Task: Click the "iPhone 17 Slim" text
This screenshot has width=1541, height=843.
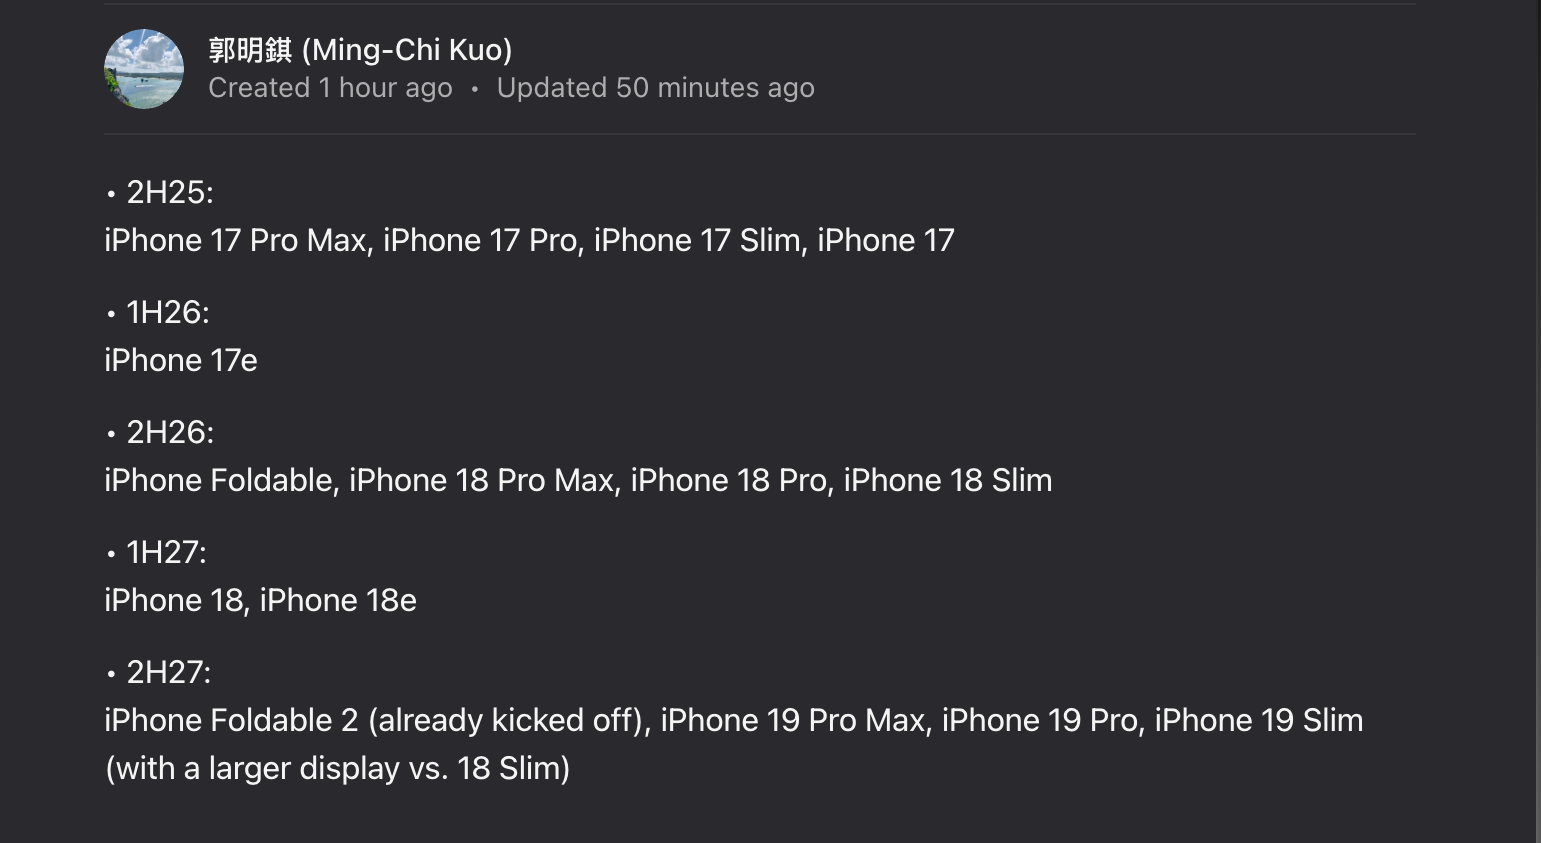Action: [697, 240]
